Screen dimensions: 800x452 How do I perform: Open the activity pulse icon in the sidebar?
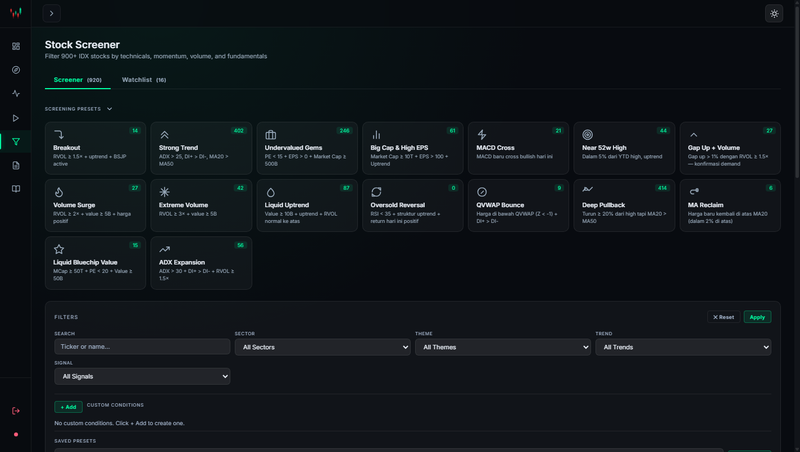click(x=16, y=93)
